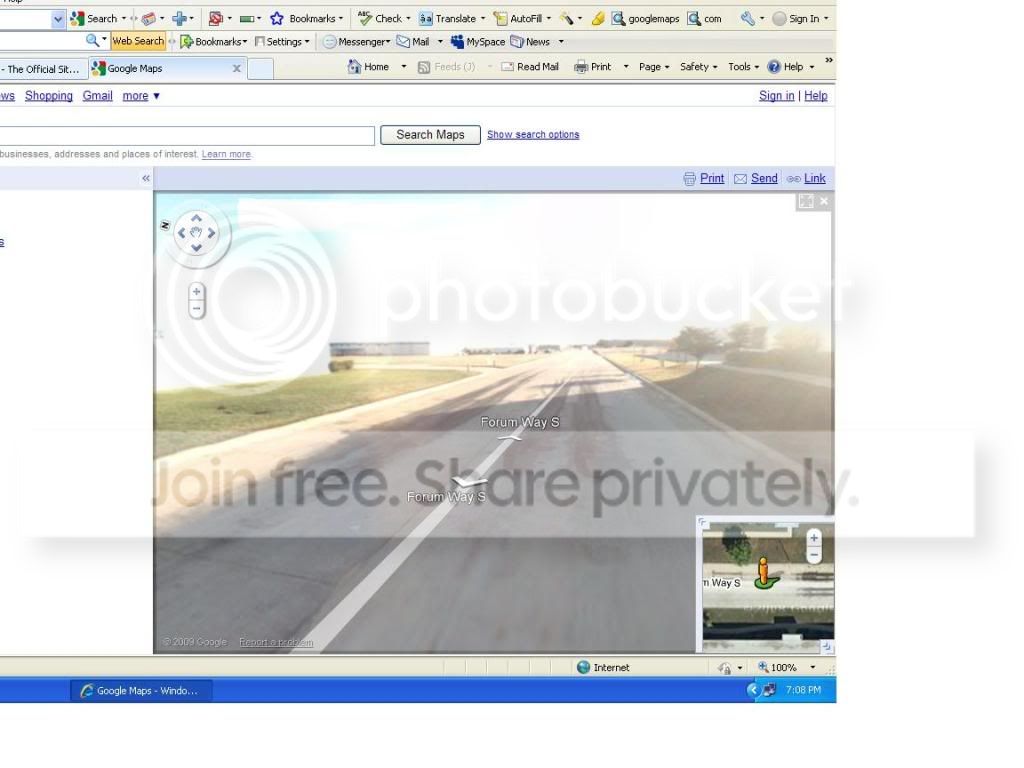Run the ABC spell Check tool
Viewport: 1024px width, 768px height.
(381, 18)
